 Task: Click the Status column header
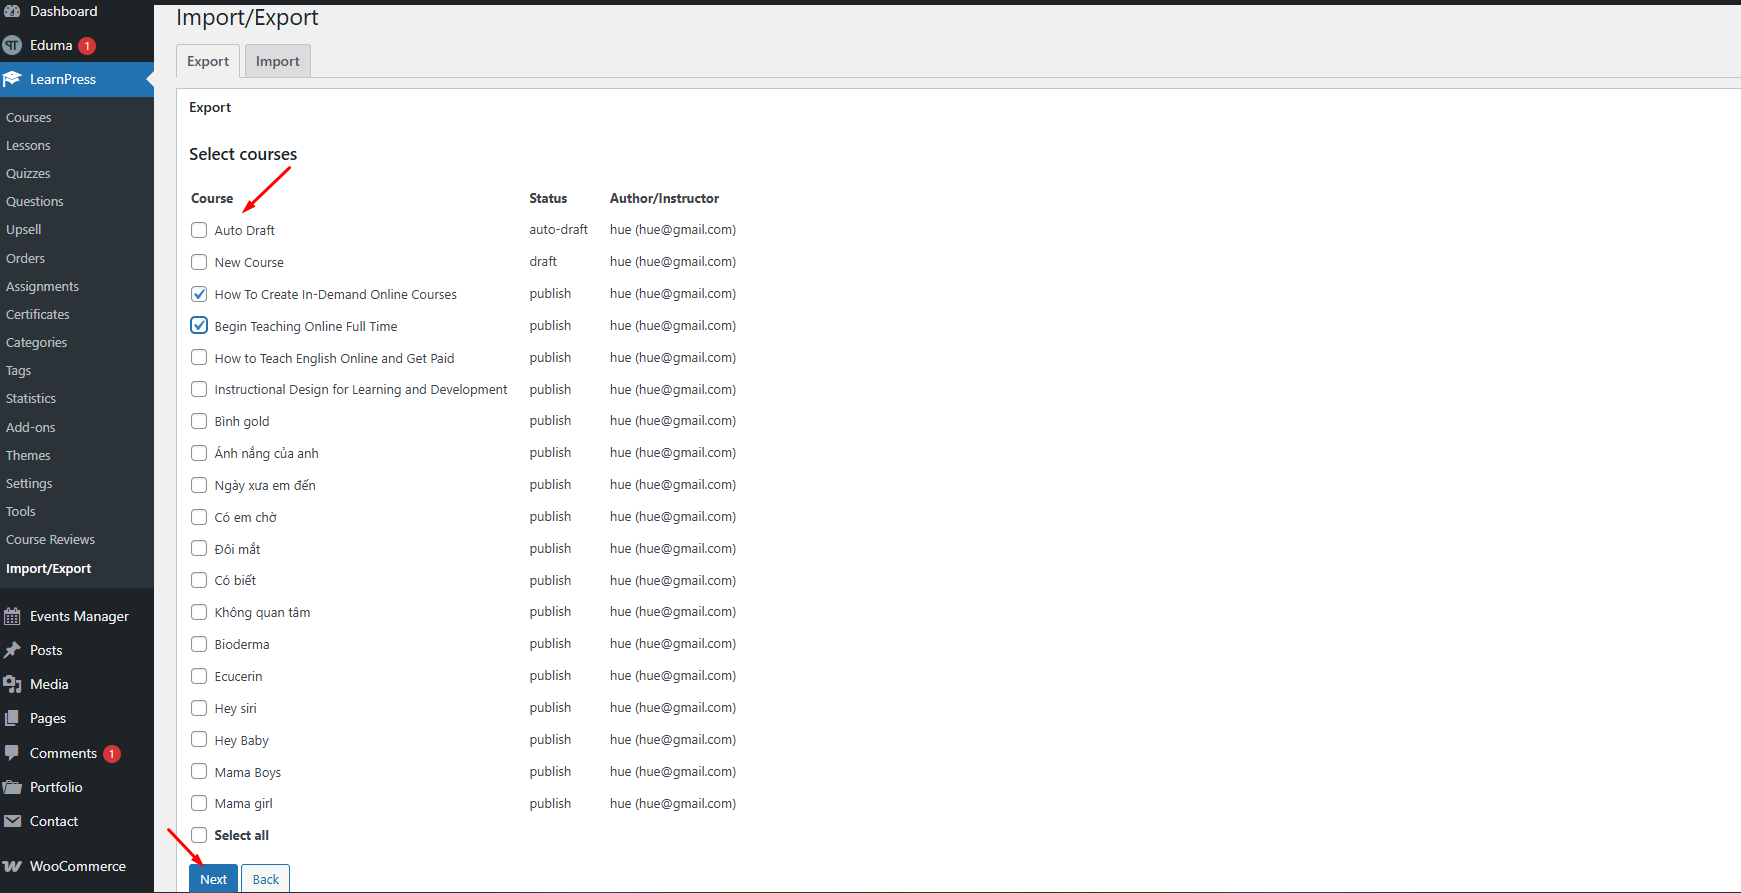(548, 198)
